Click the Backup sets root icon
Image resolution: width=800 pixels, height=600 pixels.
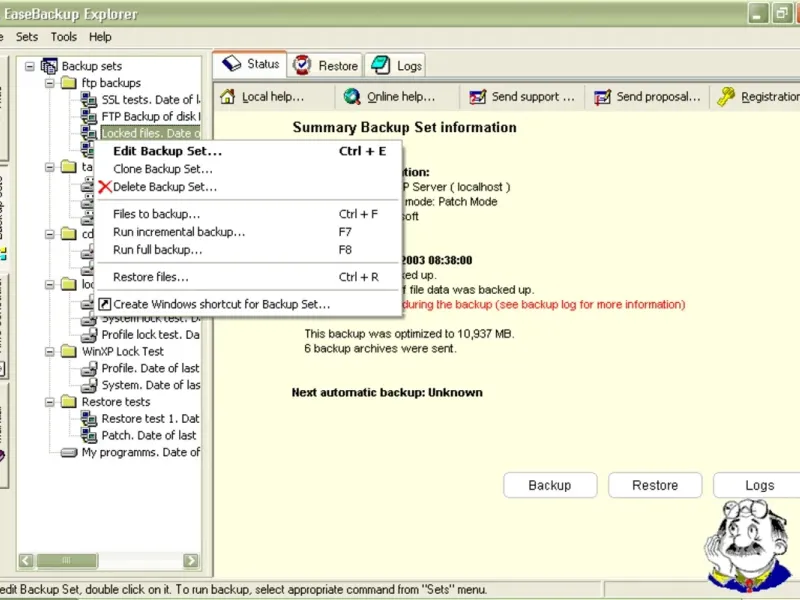49,66
